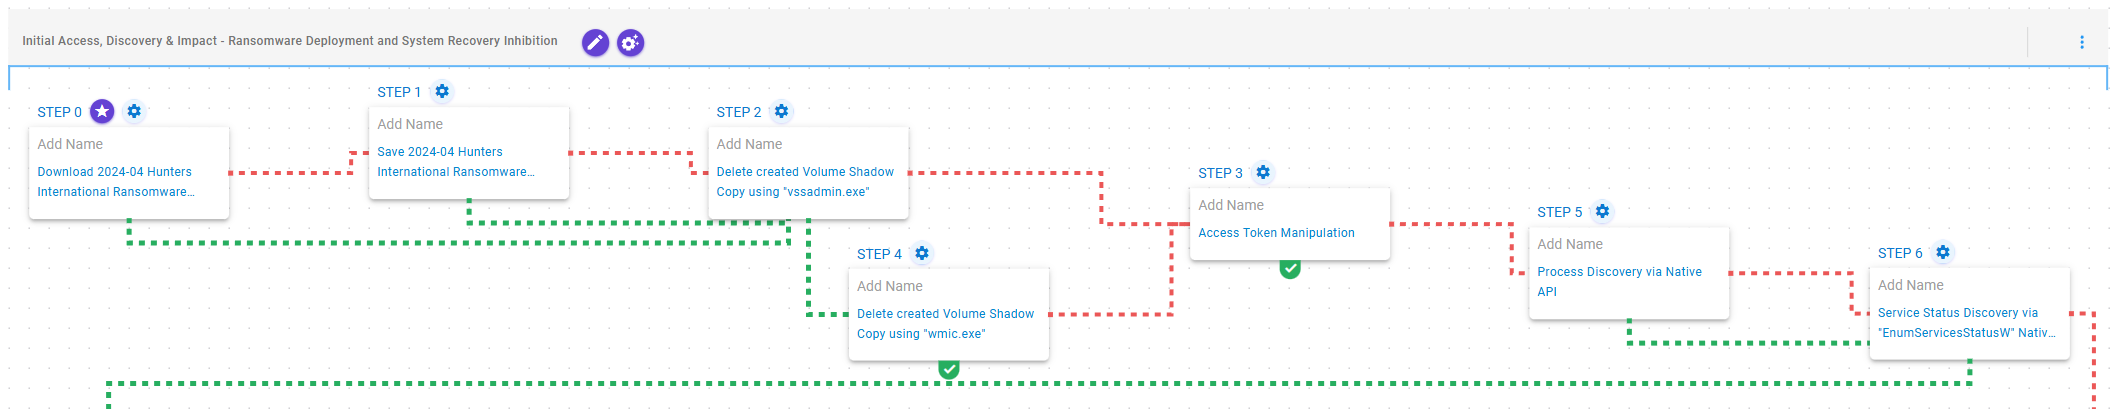Open STEP 1 gear settings
Screen dimensions: 2119x409
[442, 91]
